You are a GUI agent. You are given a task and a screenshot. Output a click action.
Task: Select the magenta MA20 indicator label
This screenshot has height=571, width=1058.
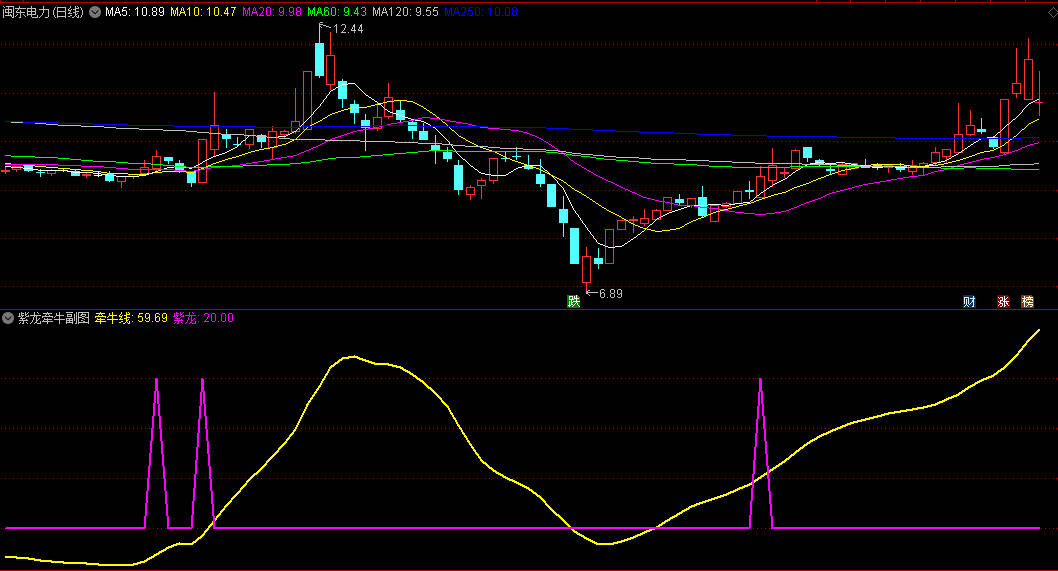[271, 12]
